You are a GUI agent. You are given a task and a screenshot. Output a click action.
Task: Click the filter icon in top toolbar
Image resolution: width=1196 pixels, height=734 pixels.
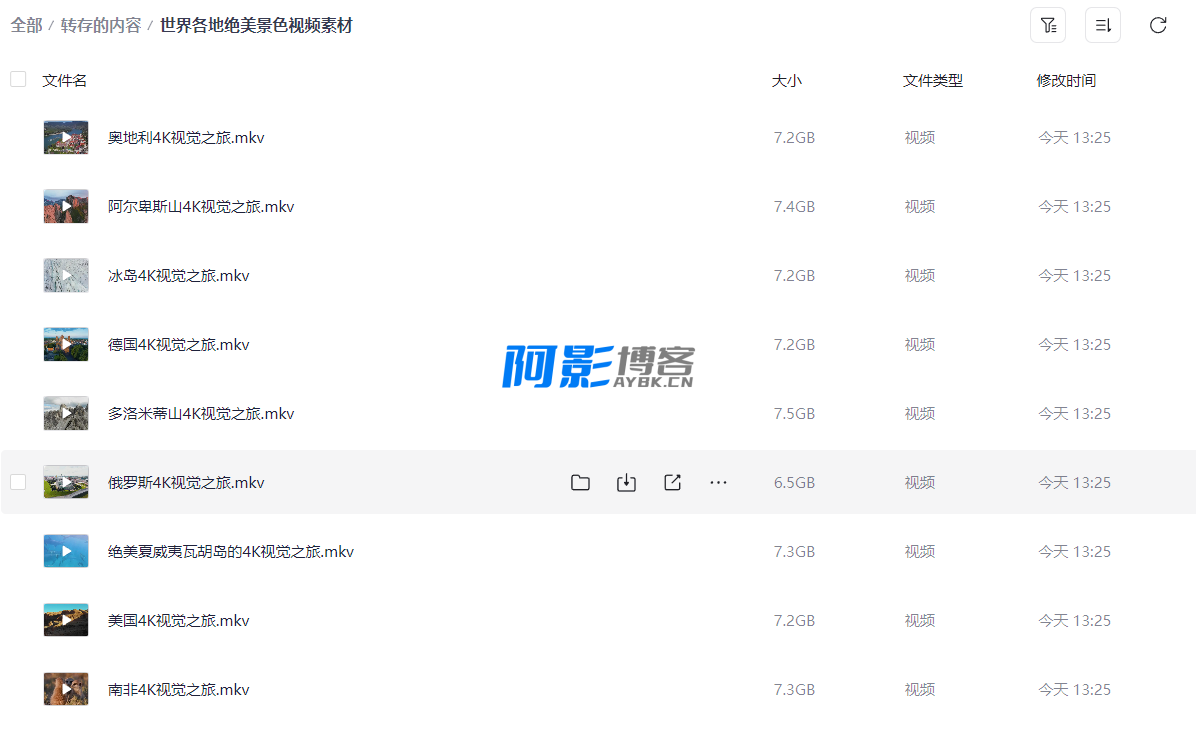click(x=1047, y=26)
